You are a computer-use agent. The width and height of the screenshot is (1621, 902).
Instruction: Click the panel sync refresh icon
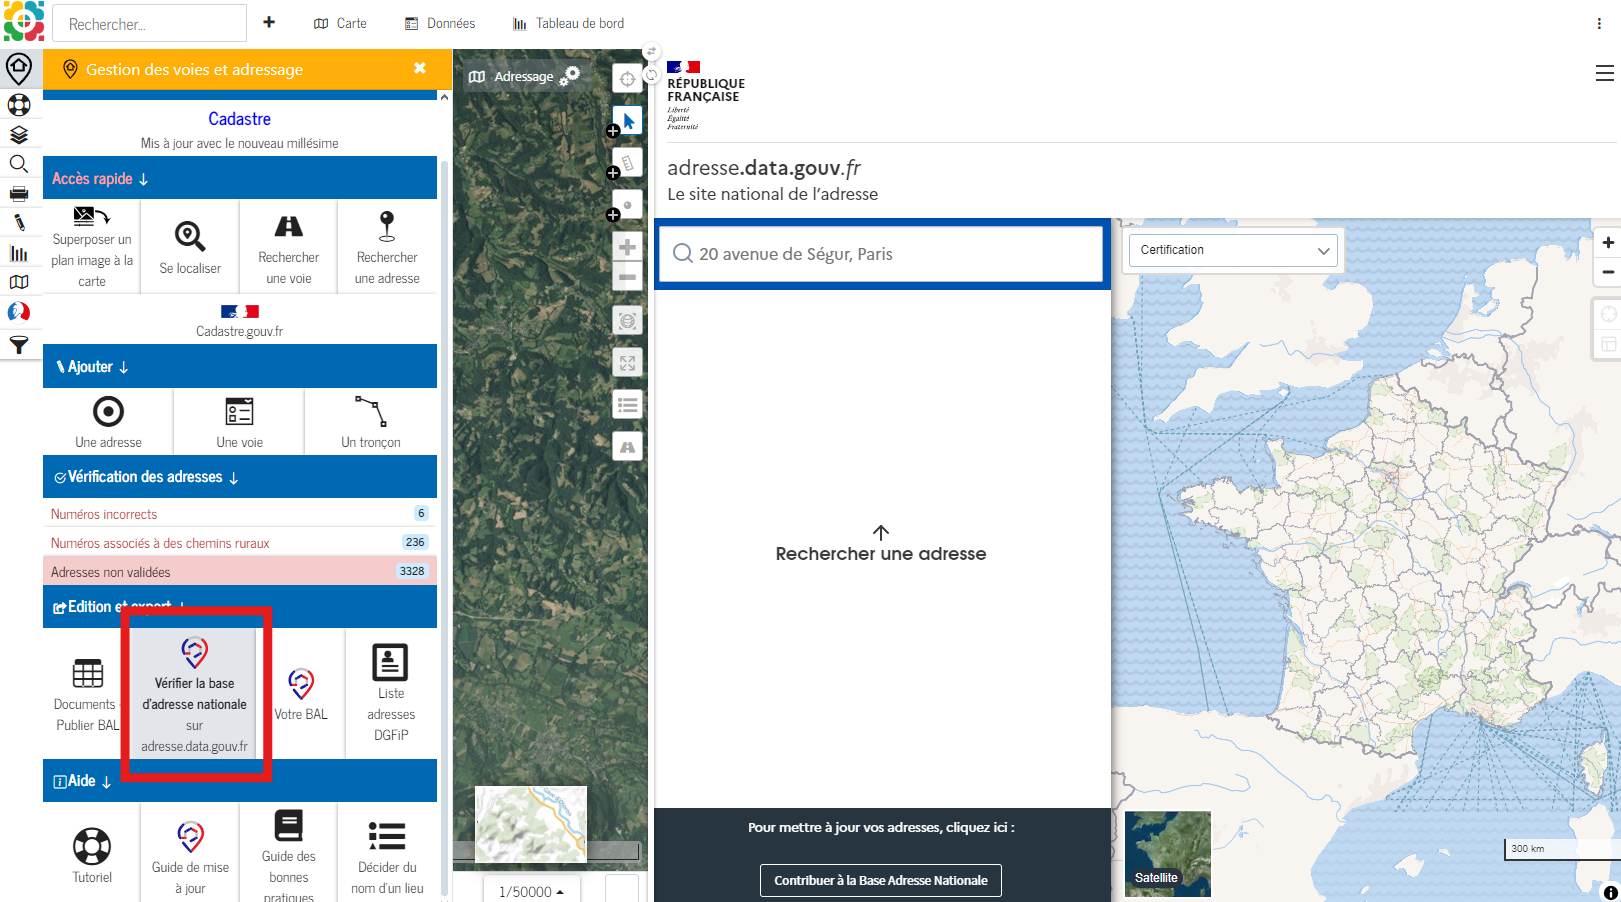tap(651, 75)
